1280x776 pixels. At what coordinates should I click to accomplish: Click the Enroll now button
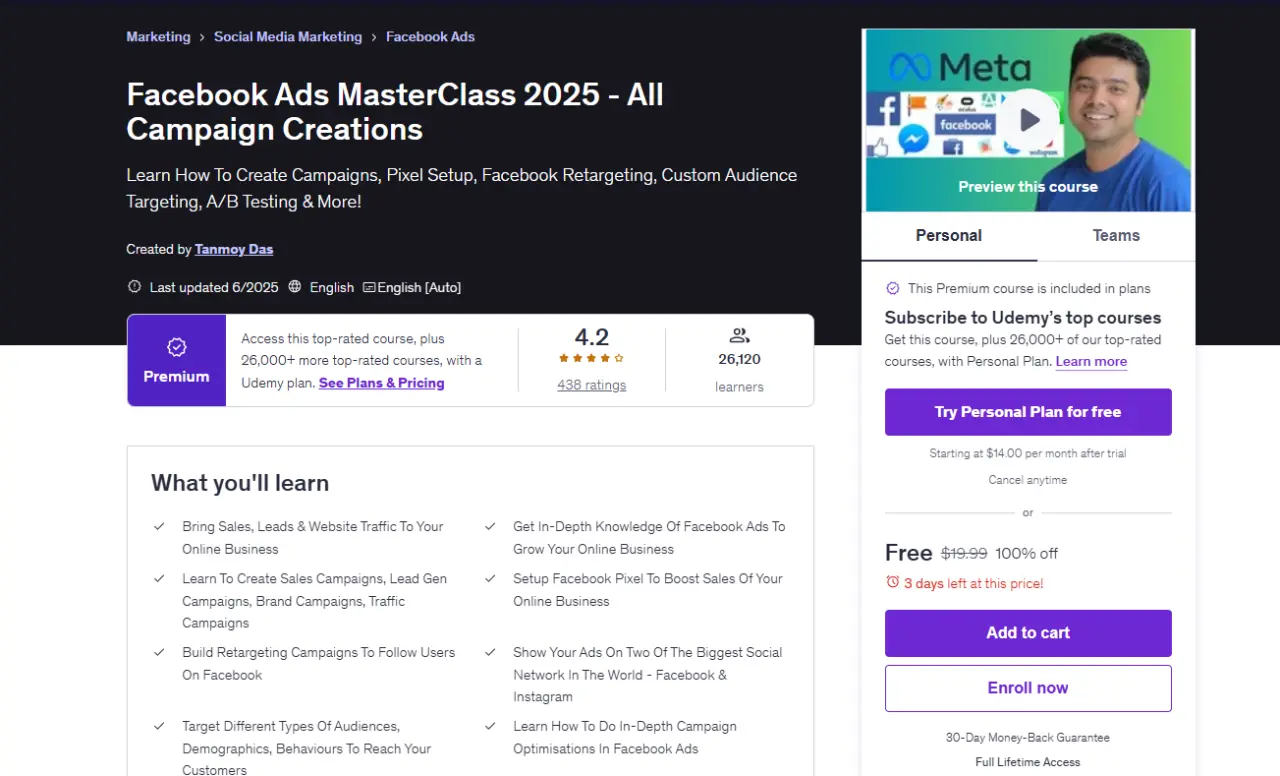click(1028, 688)
